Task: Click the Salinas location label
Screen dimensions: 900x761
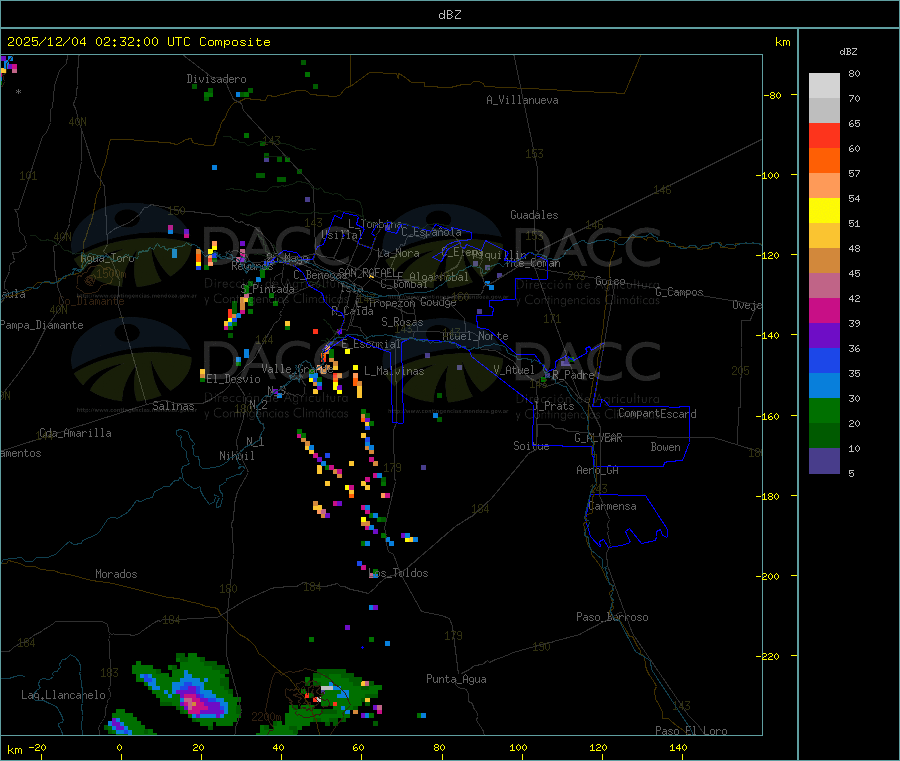Action: click(173, 406)
